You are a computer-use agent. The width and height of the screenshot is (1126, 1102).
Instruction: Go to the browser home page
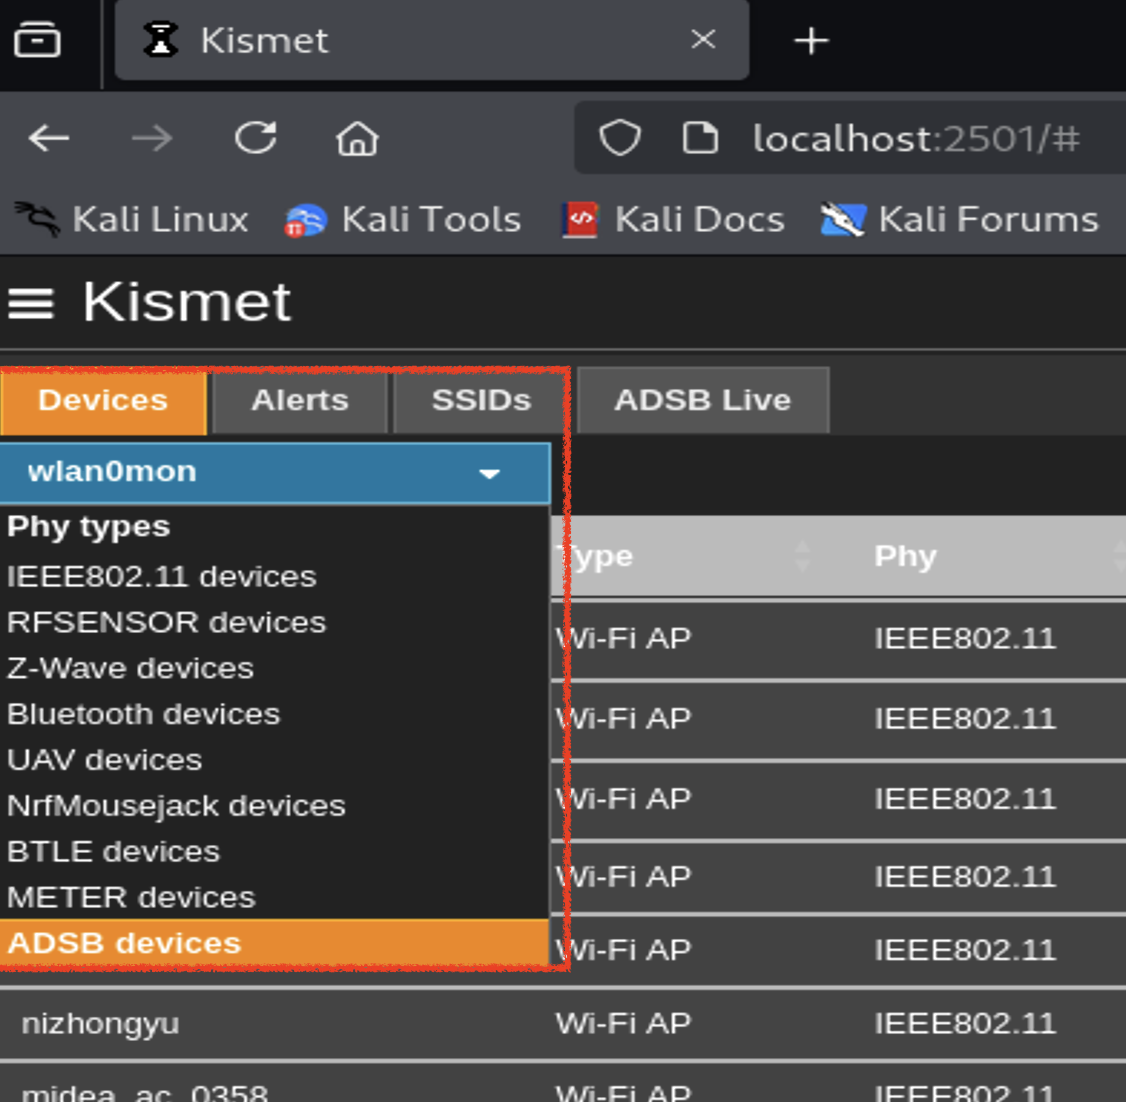point(357,138)
